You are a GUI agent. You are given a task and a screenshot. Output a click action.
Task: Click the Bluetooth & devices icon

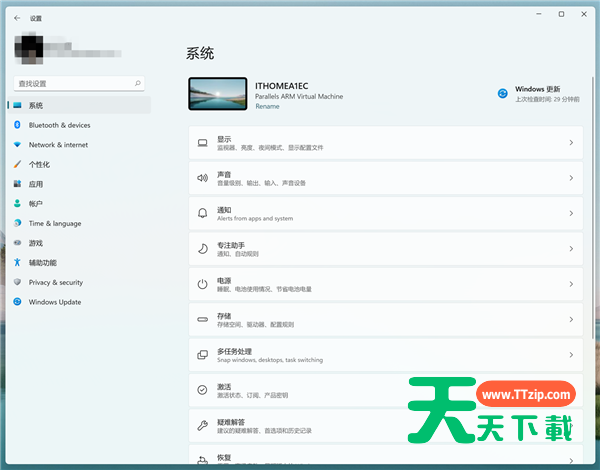tap(18, 125)
